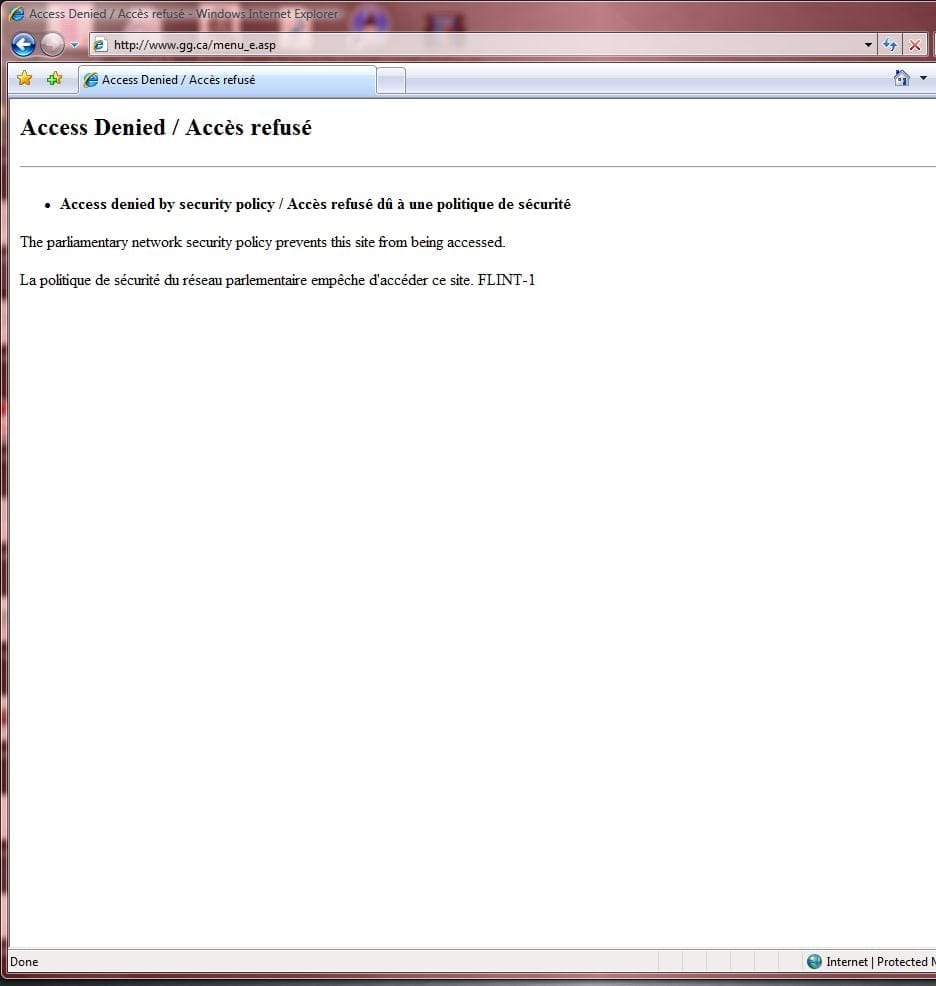Viewport: 936px width, 986px height.
Task: Refresh the page with the Refresh icon
Action: coord(889,45)
